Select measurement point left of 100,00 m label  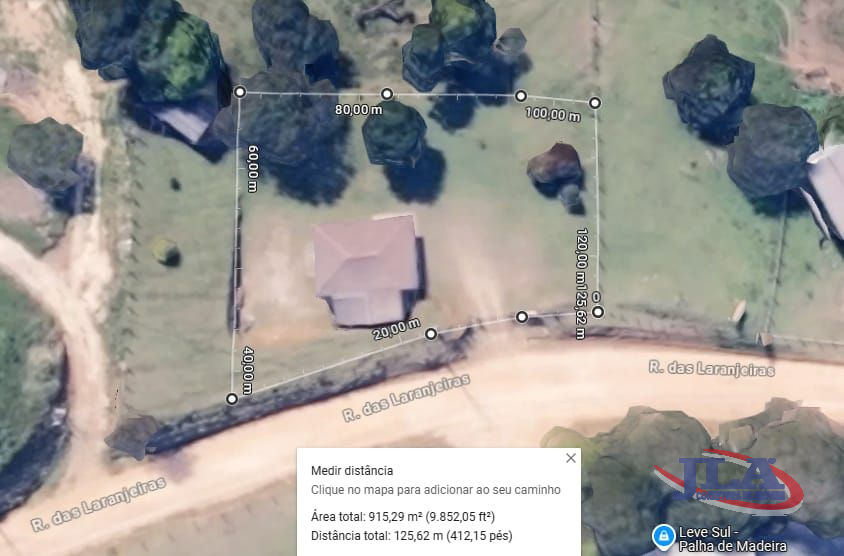[x=521, y=96]
